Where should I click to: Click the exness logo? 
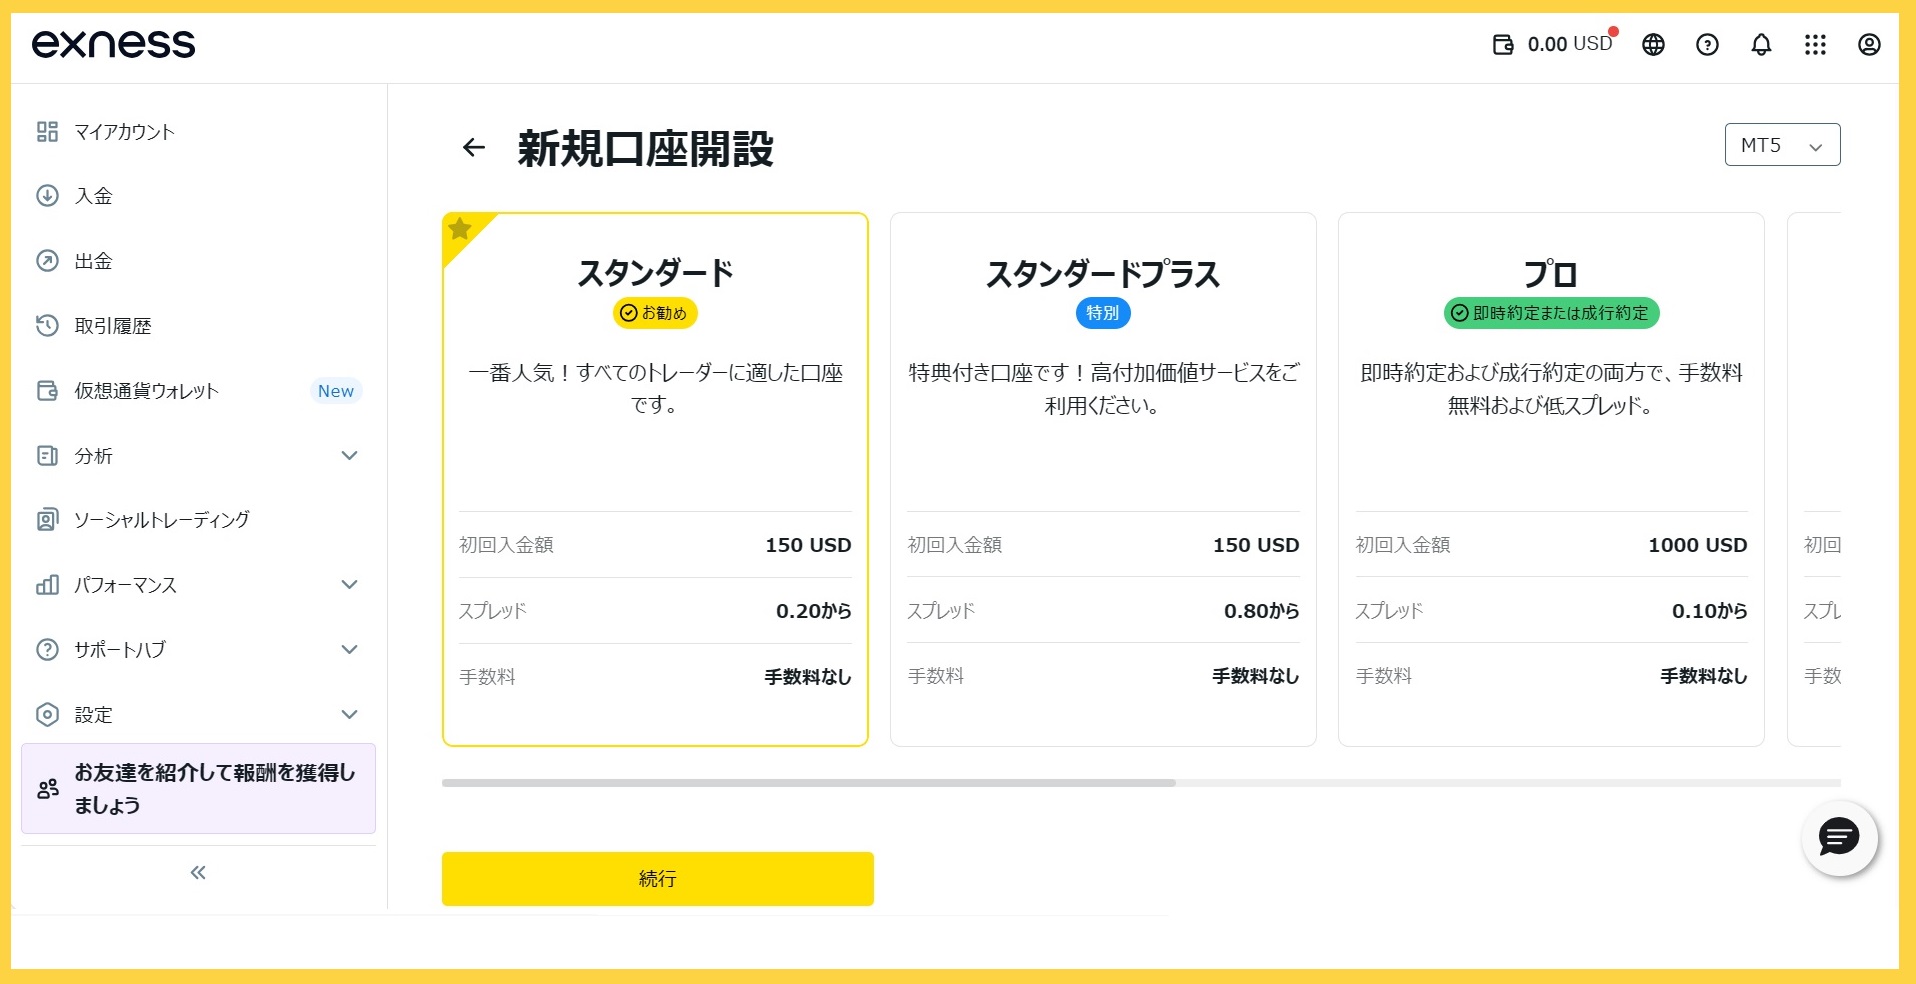(112, 44)
